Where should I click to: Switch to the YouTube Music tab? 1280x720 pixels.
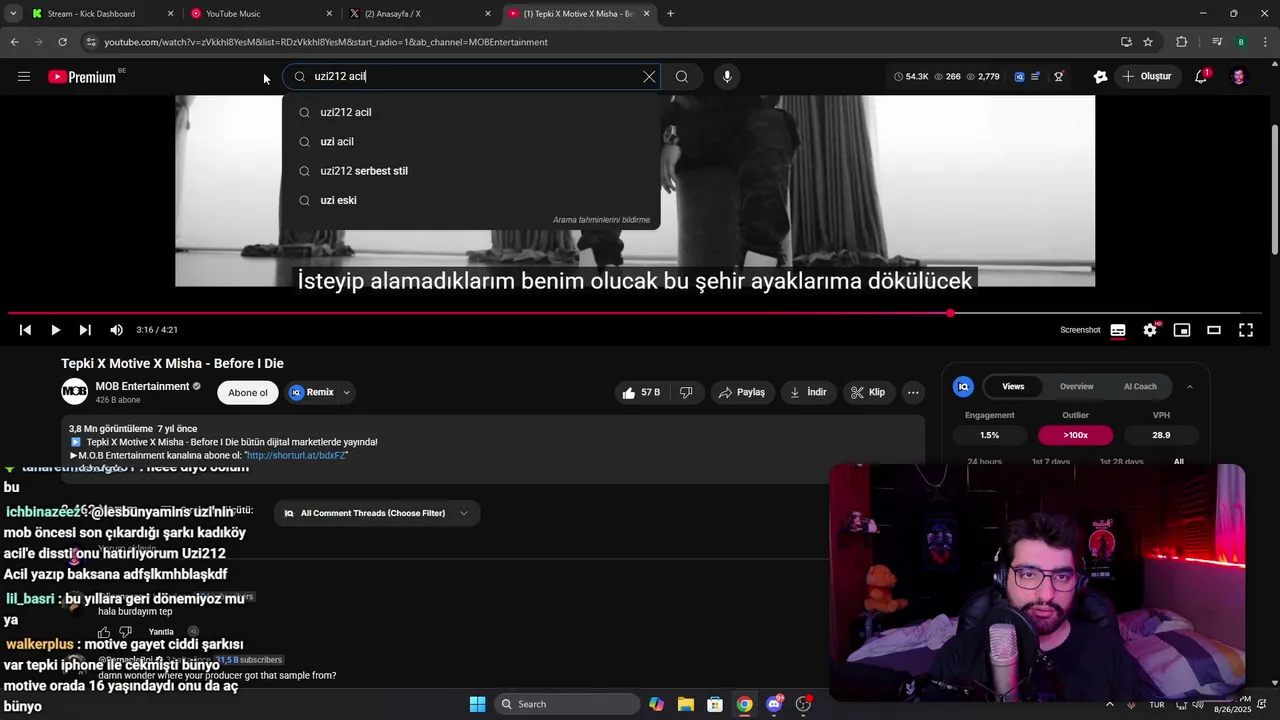click(x=260, y=14)
